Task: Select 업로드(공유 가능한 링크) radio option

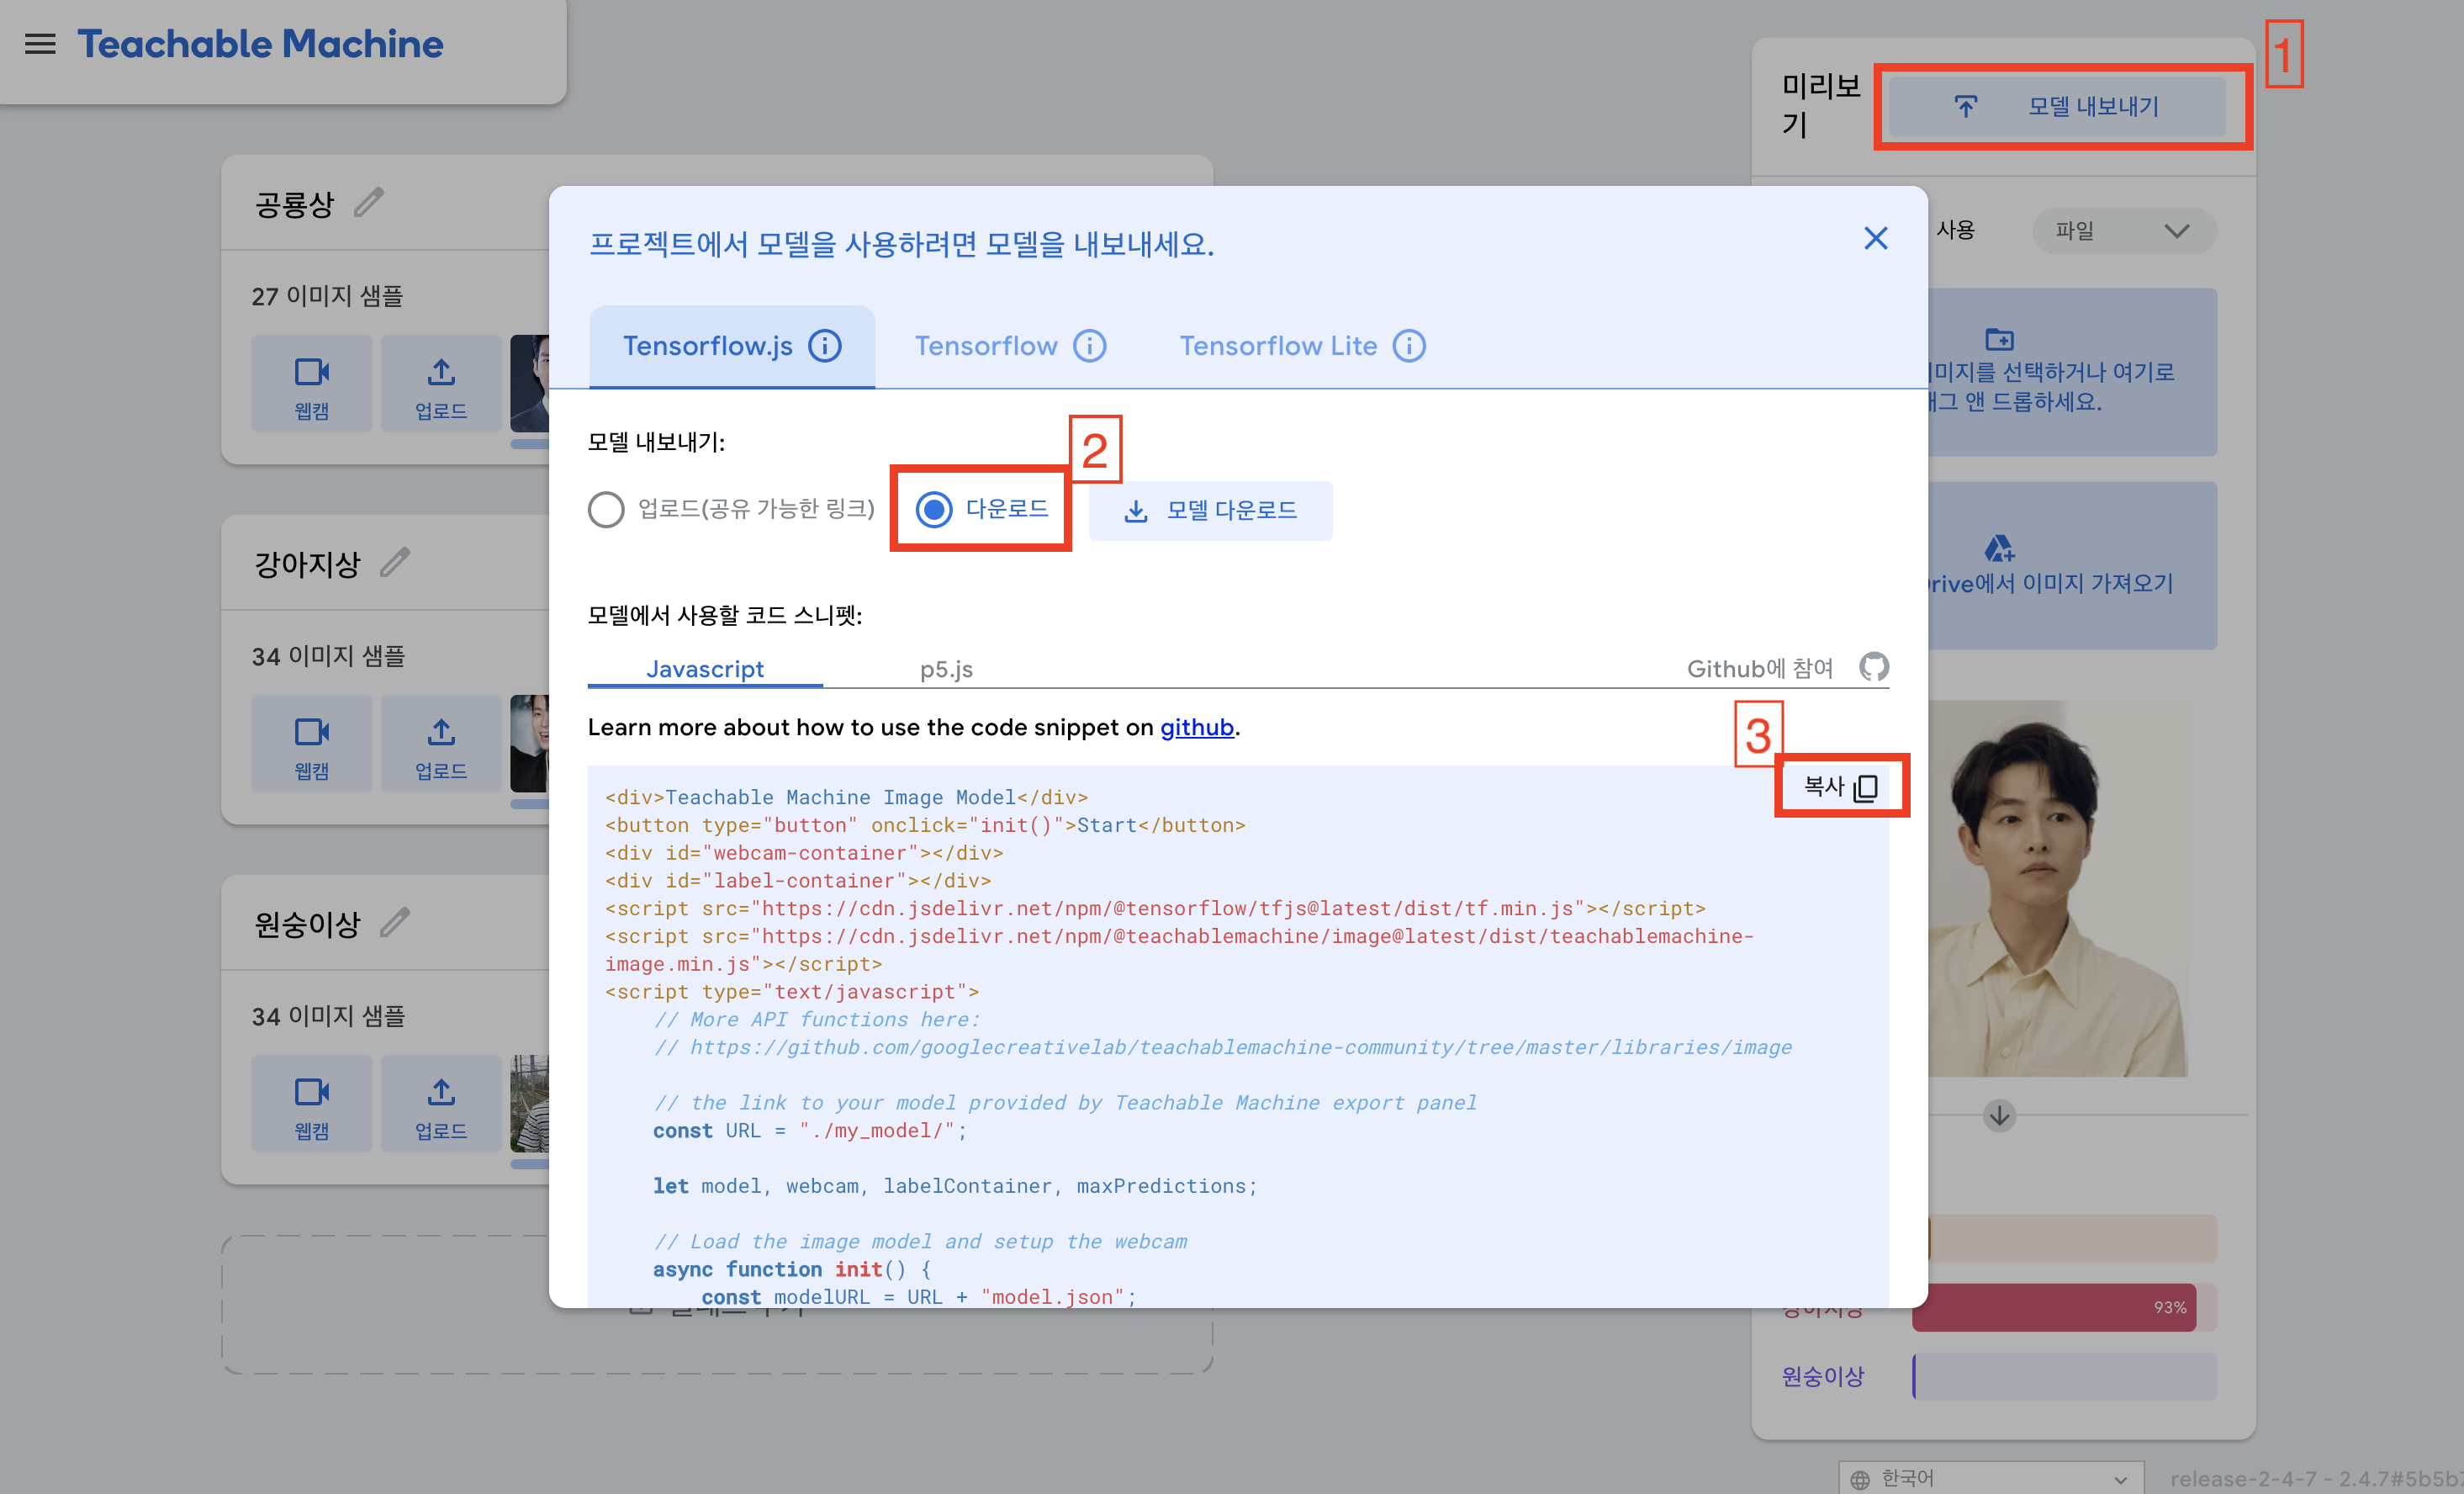Action: (606, 510)
